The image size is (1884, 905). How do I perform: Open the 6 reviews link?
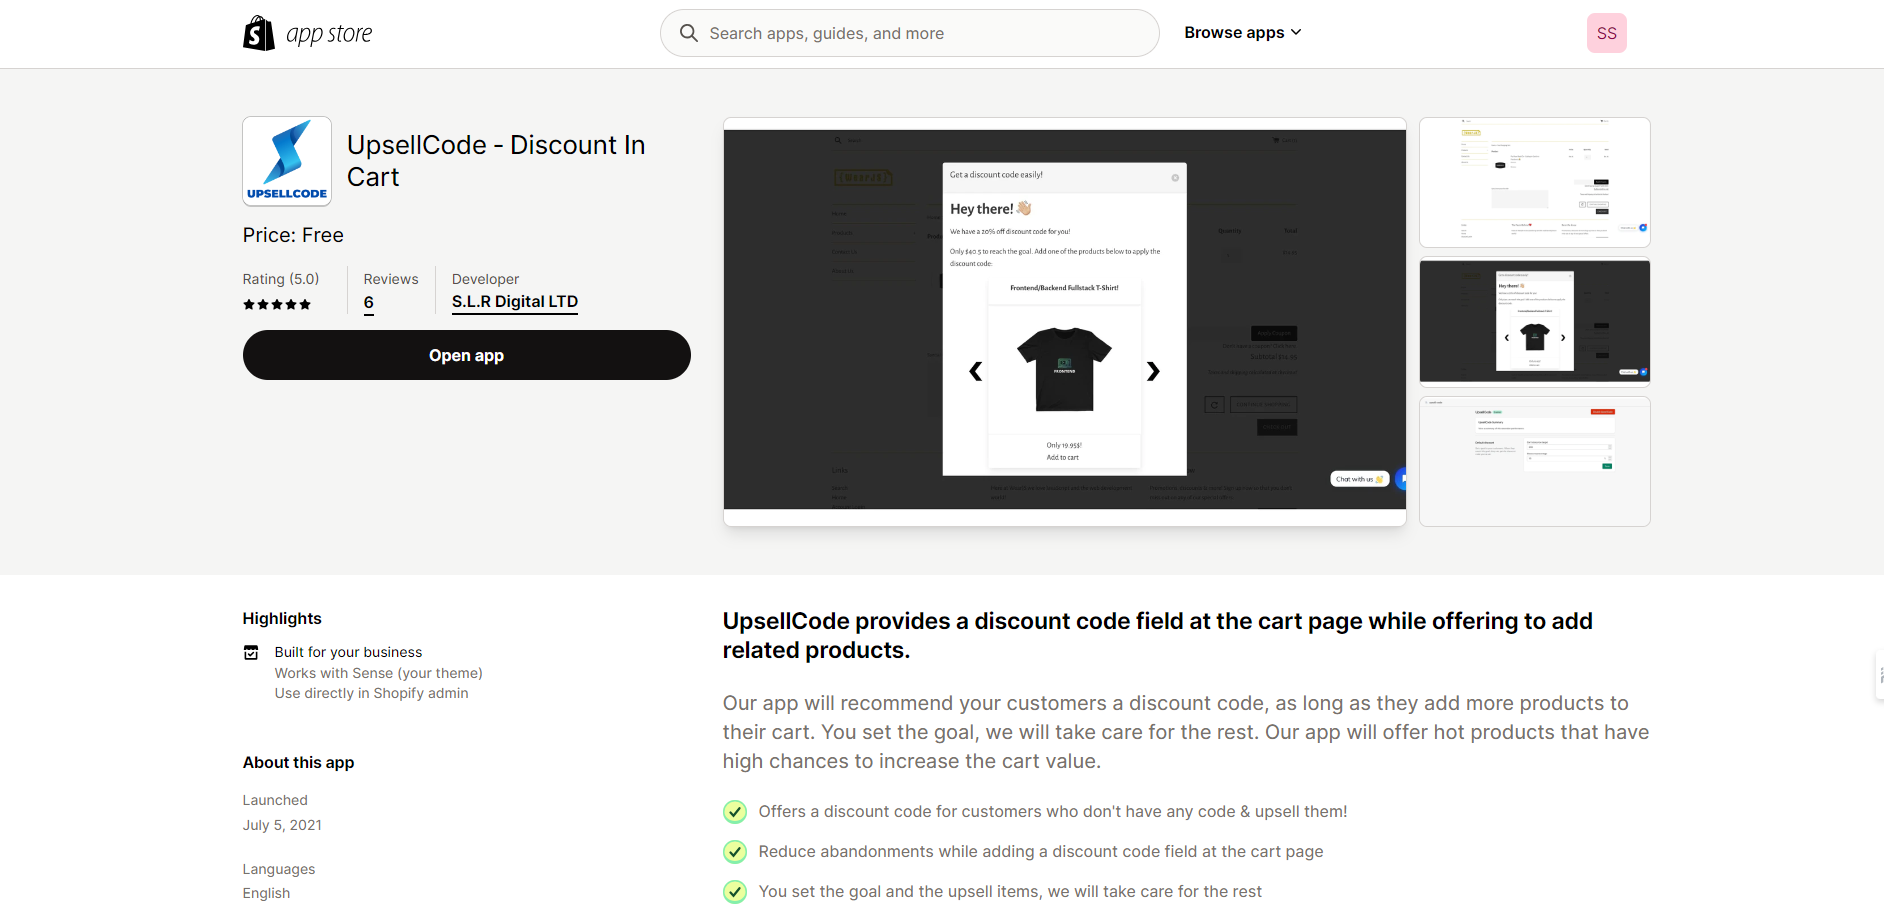point(369,303)
